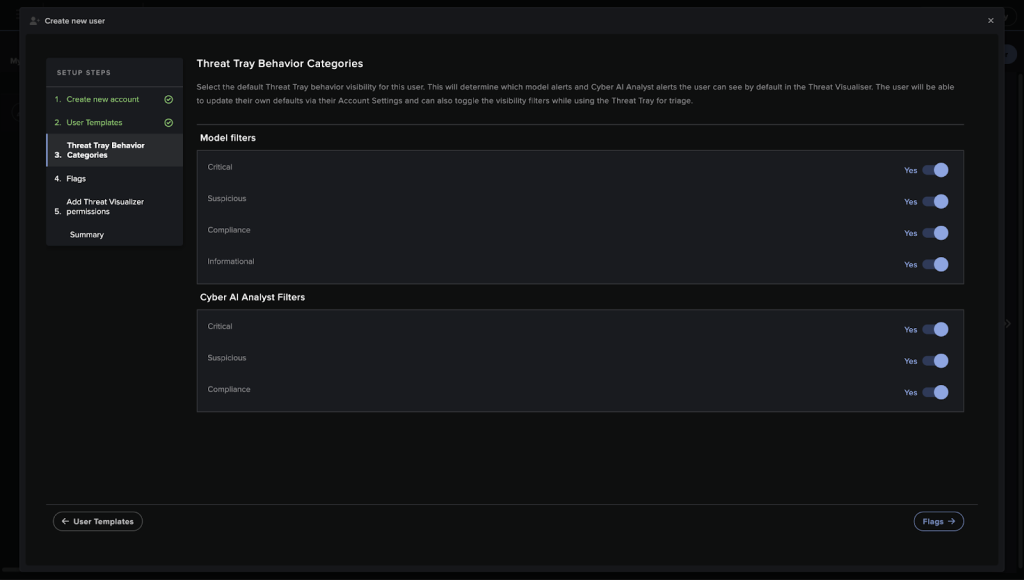The image size is (1024, 580).
Task: Click the left arrow icon in User Templates button
Action: tap(65, 521)
